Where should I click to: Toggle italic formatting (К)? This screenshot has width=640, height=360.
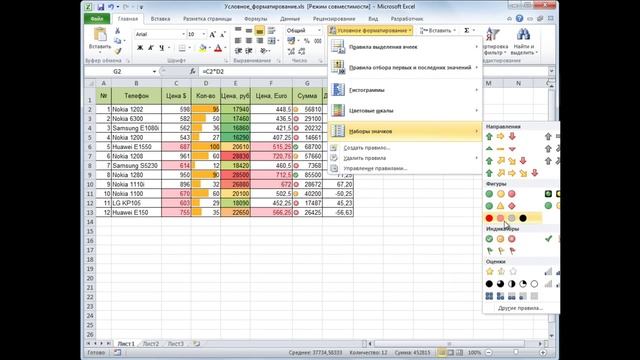coord(151,48)
